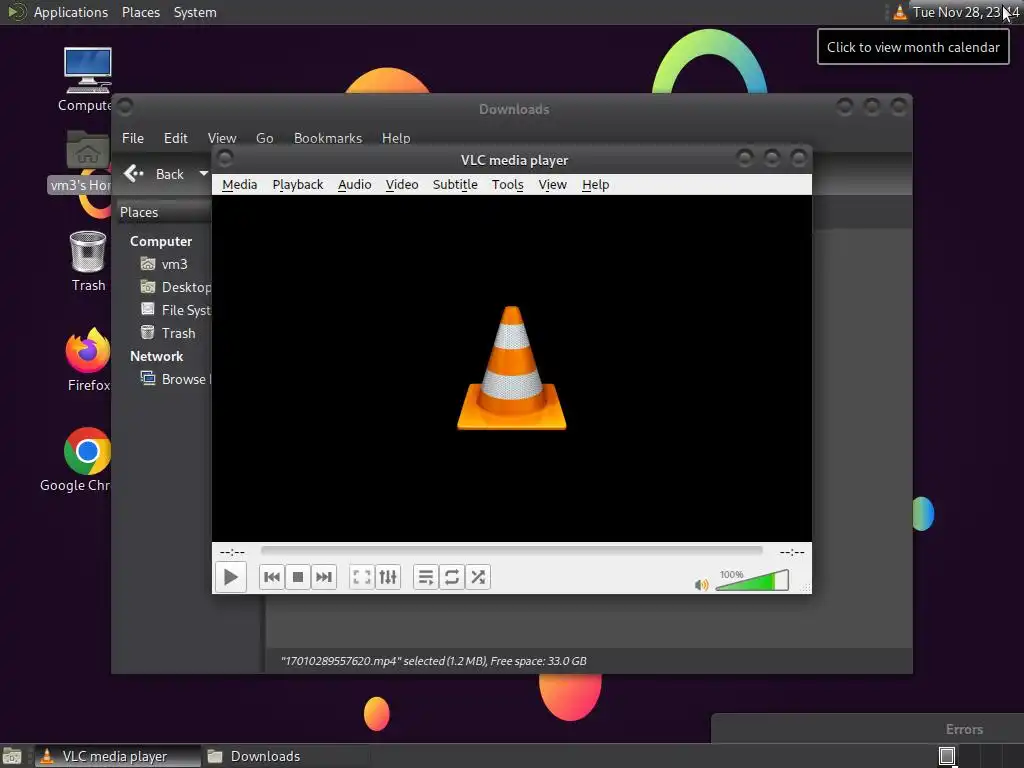Click the remaining time label in VLC
Image resolution: width=1024 pixels, height=768 pixels.
(792, 552)
